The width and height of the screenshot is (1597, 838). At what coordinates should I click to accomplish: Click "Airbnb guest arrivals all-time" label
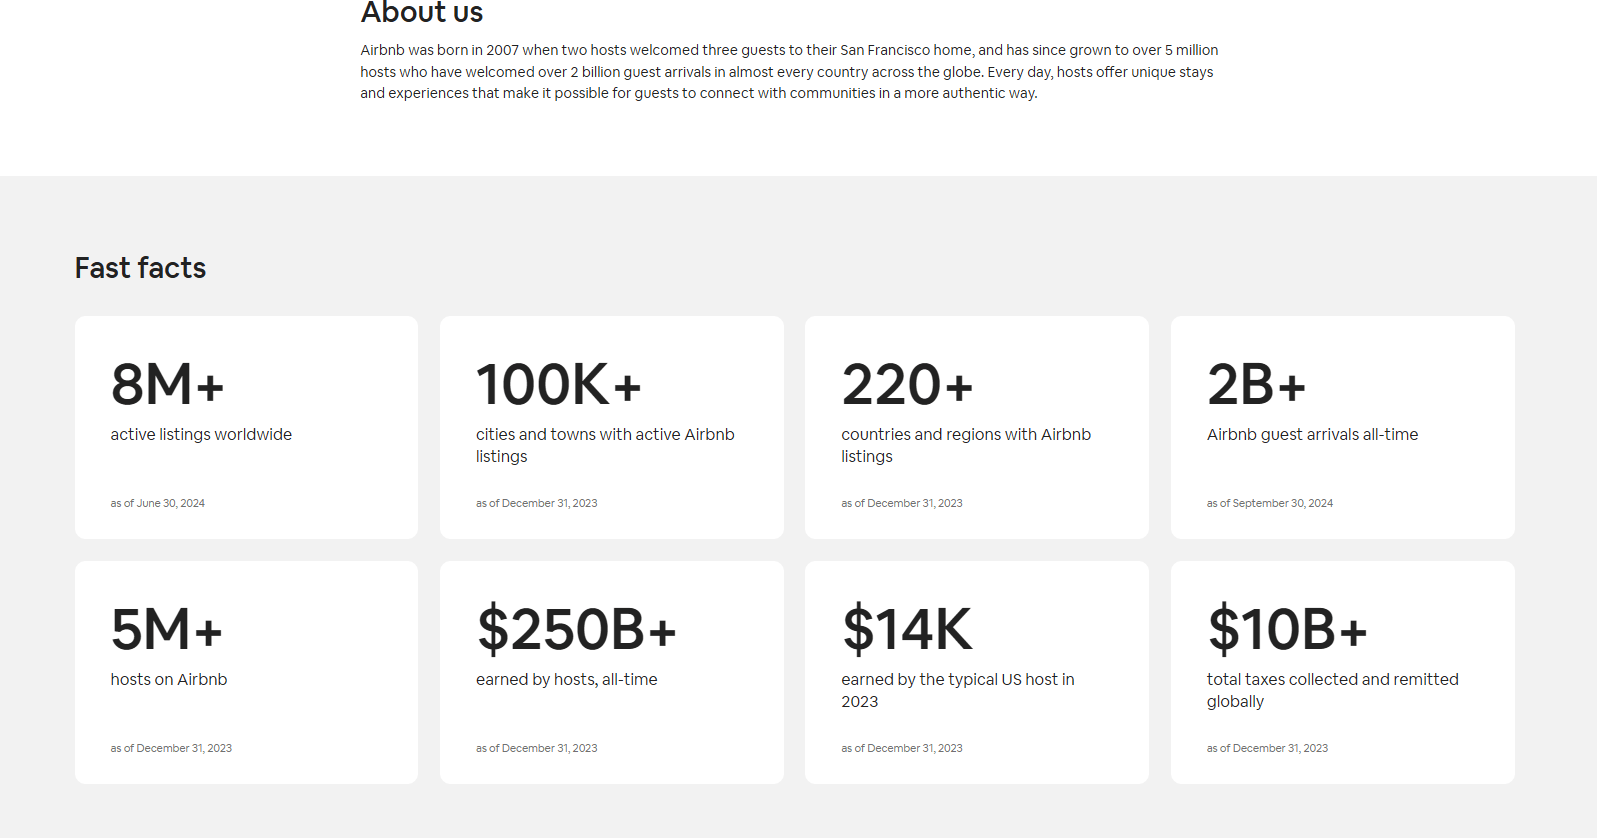pyautogui.click(x=1312, y=434)
